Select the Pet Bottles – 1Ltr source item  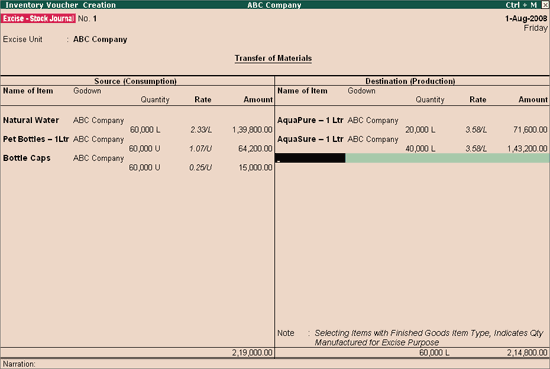[x=36, y=139]
